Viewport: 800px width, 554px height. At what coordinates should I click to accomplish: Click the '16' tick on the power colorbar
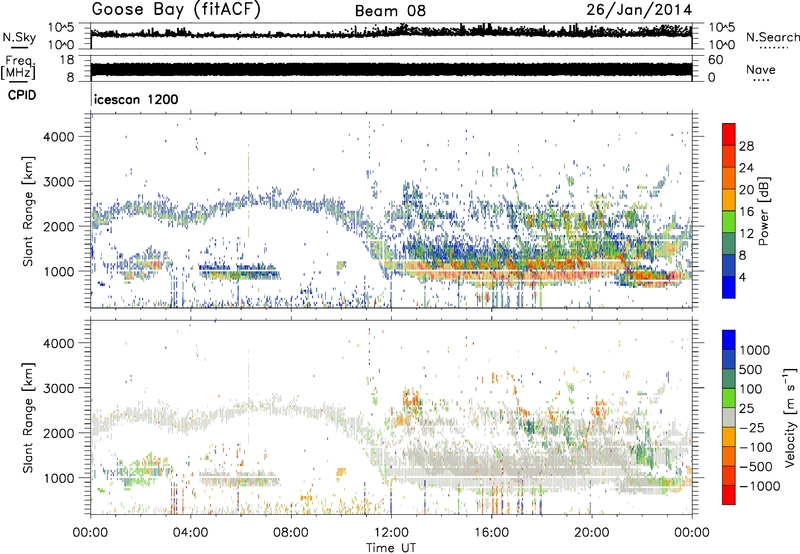746,212
